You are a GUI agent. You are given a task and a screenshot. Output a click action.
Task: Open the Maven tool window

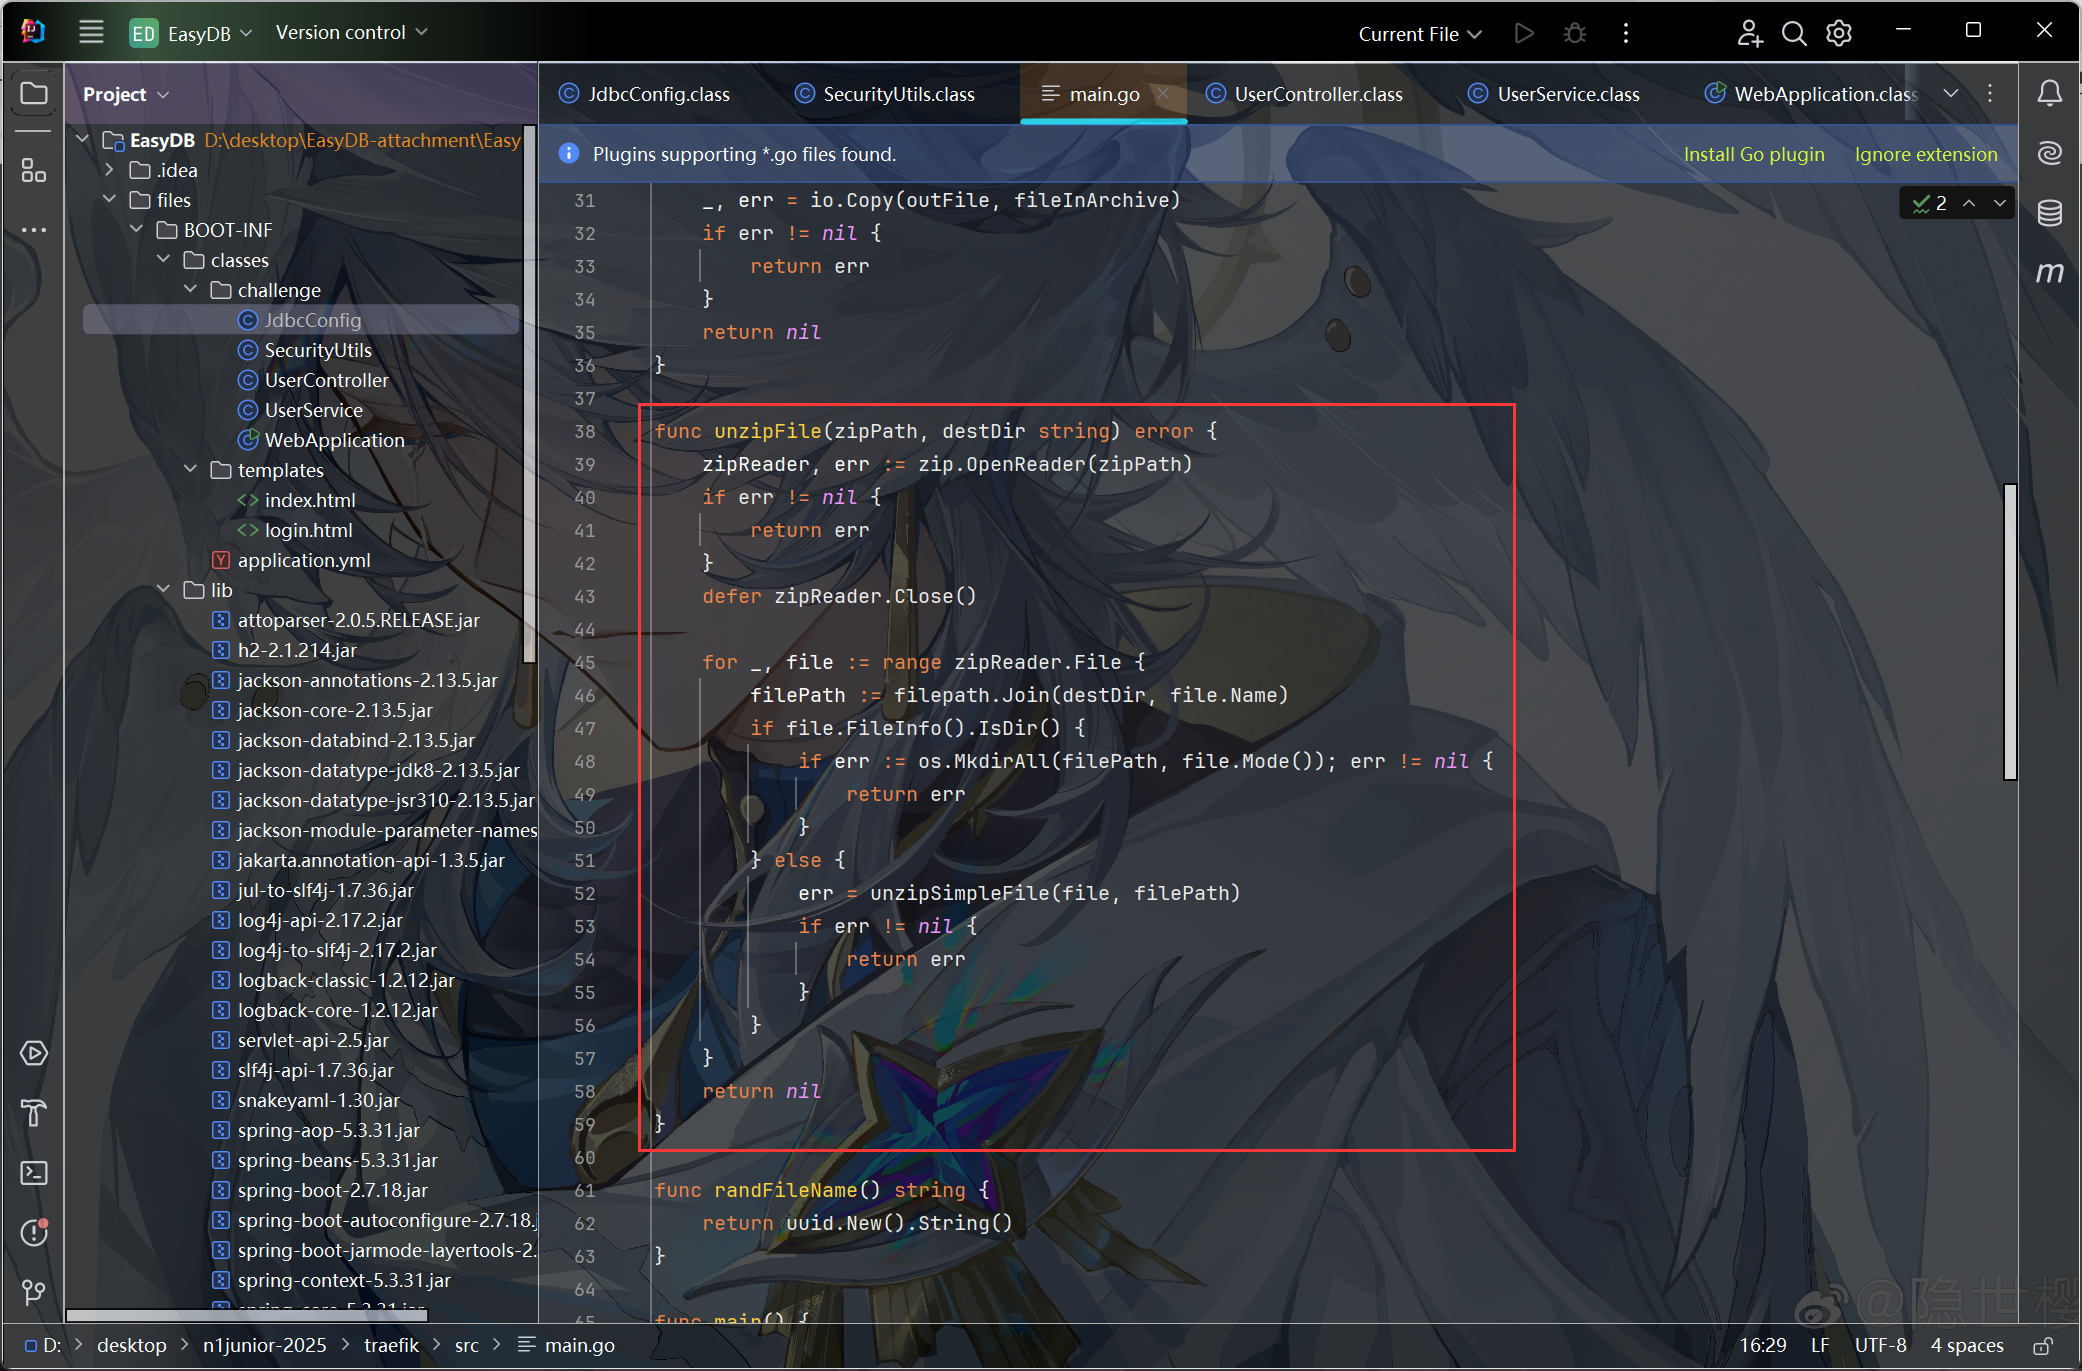tap(2050, 272)
